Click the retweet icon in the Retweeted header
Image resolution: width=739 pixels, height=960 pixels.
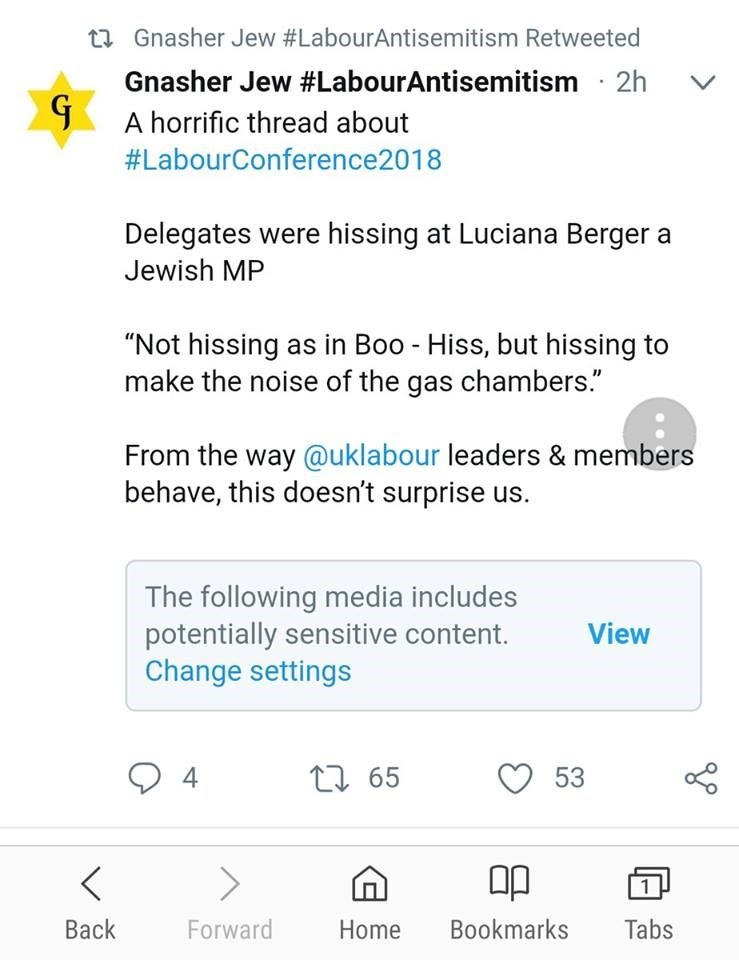(x=99, y=38)
